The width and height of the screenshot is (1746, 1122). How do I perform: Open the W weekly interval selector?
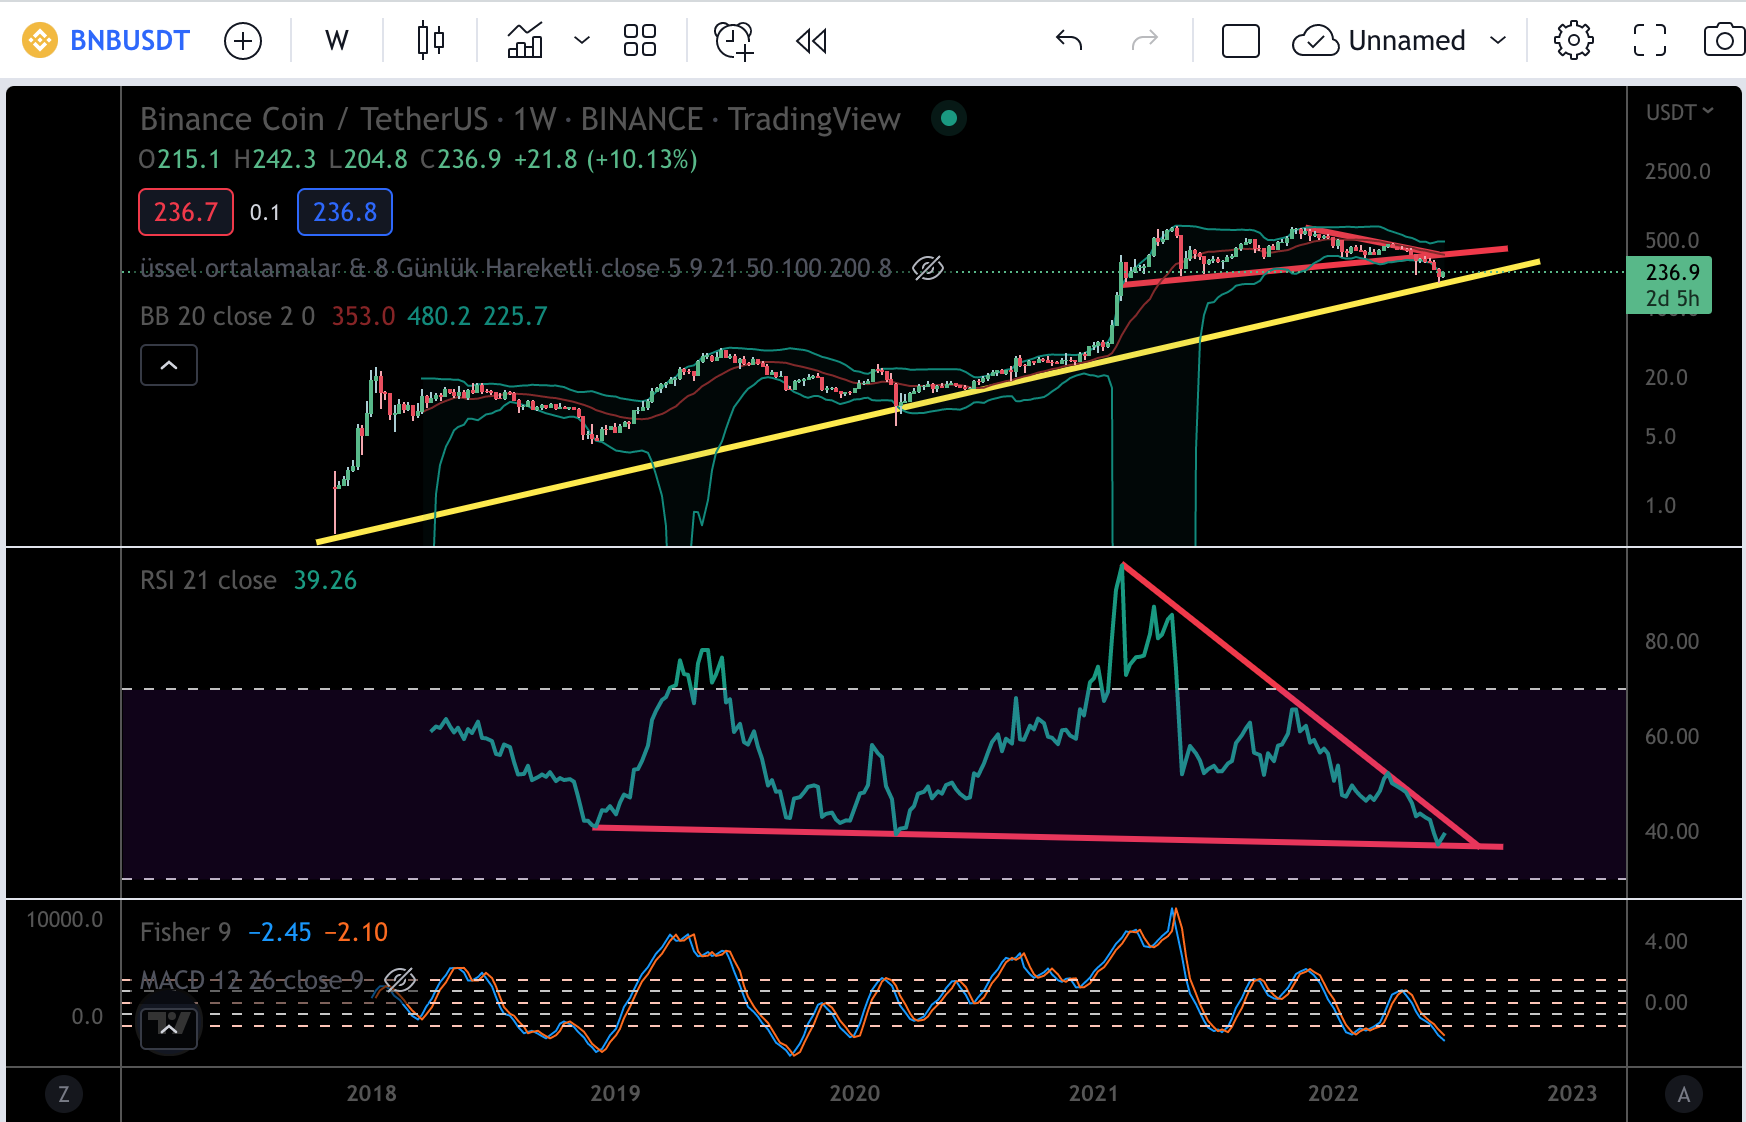(337, 41)
